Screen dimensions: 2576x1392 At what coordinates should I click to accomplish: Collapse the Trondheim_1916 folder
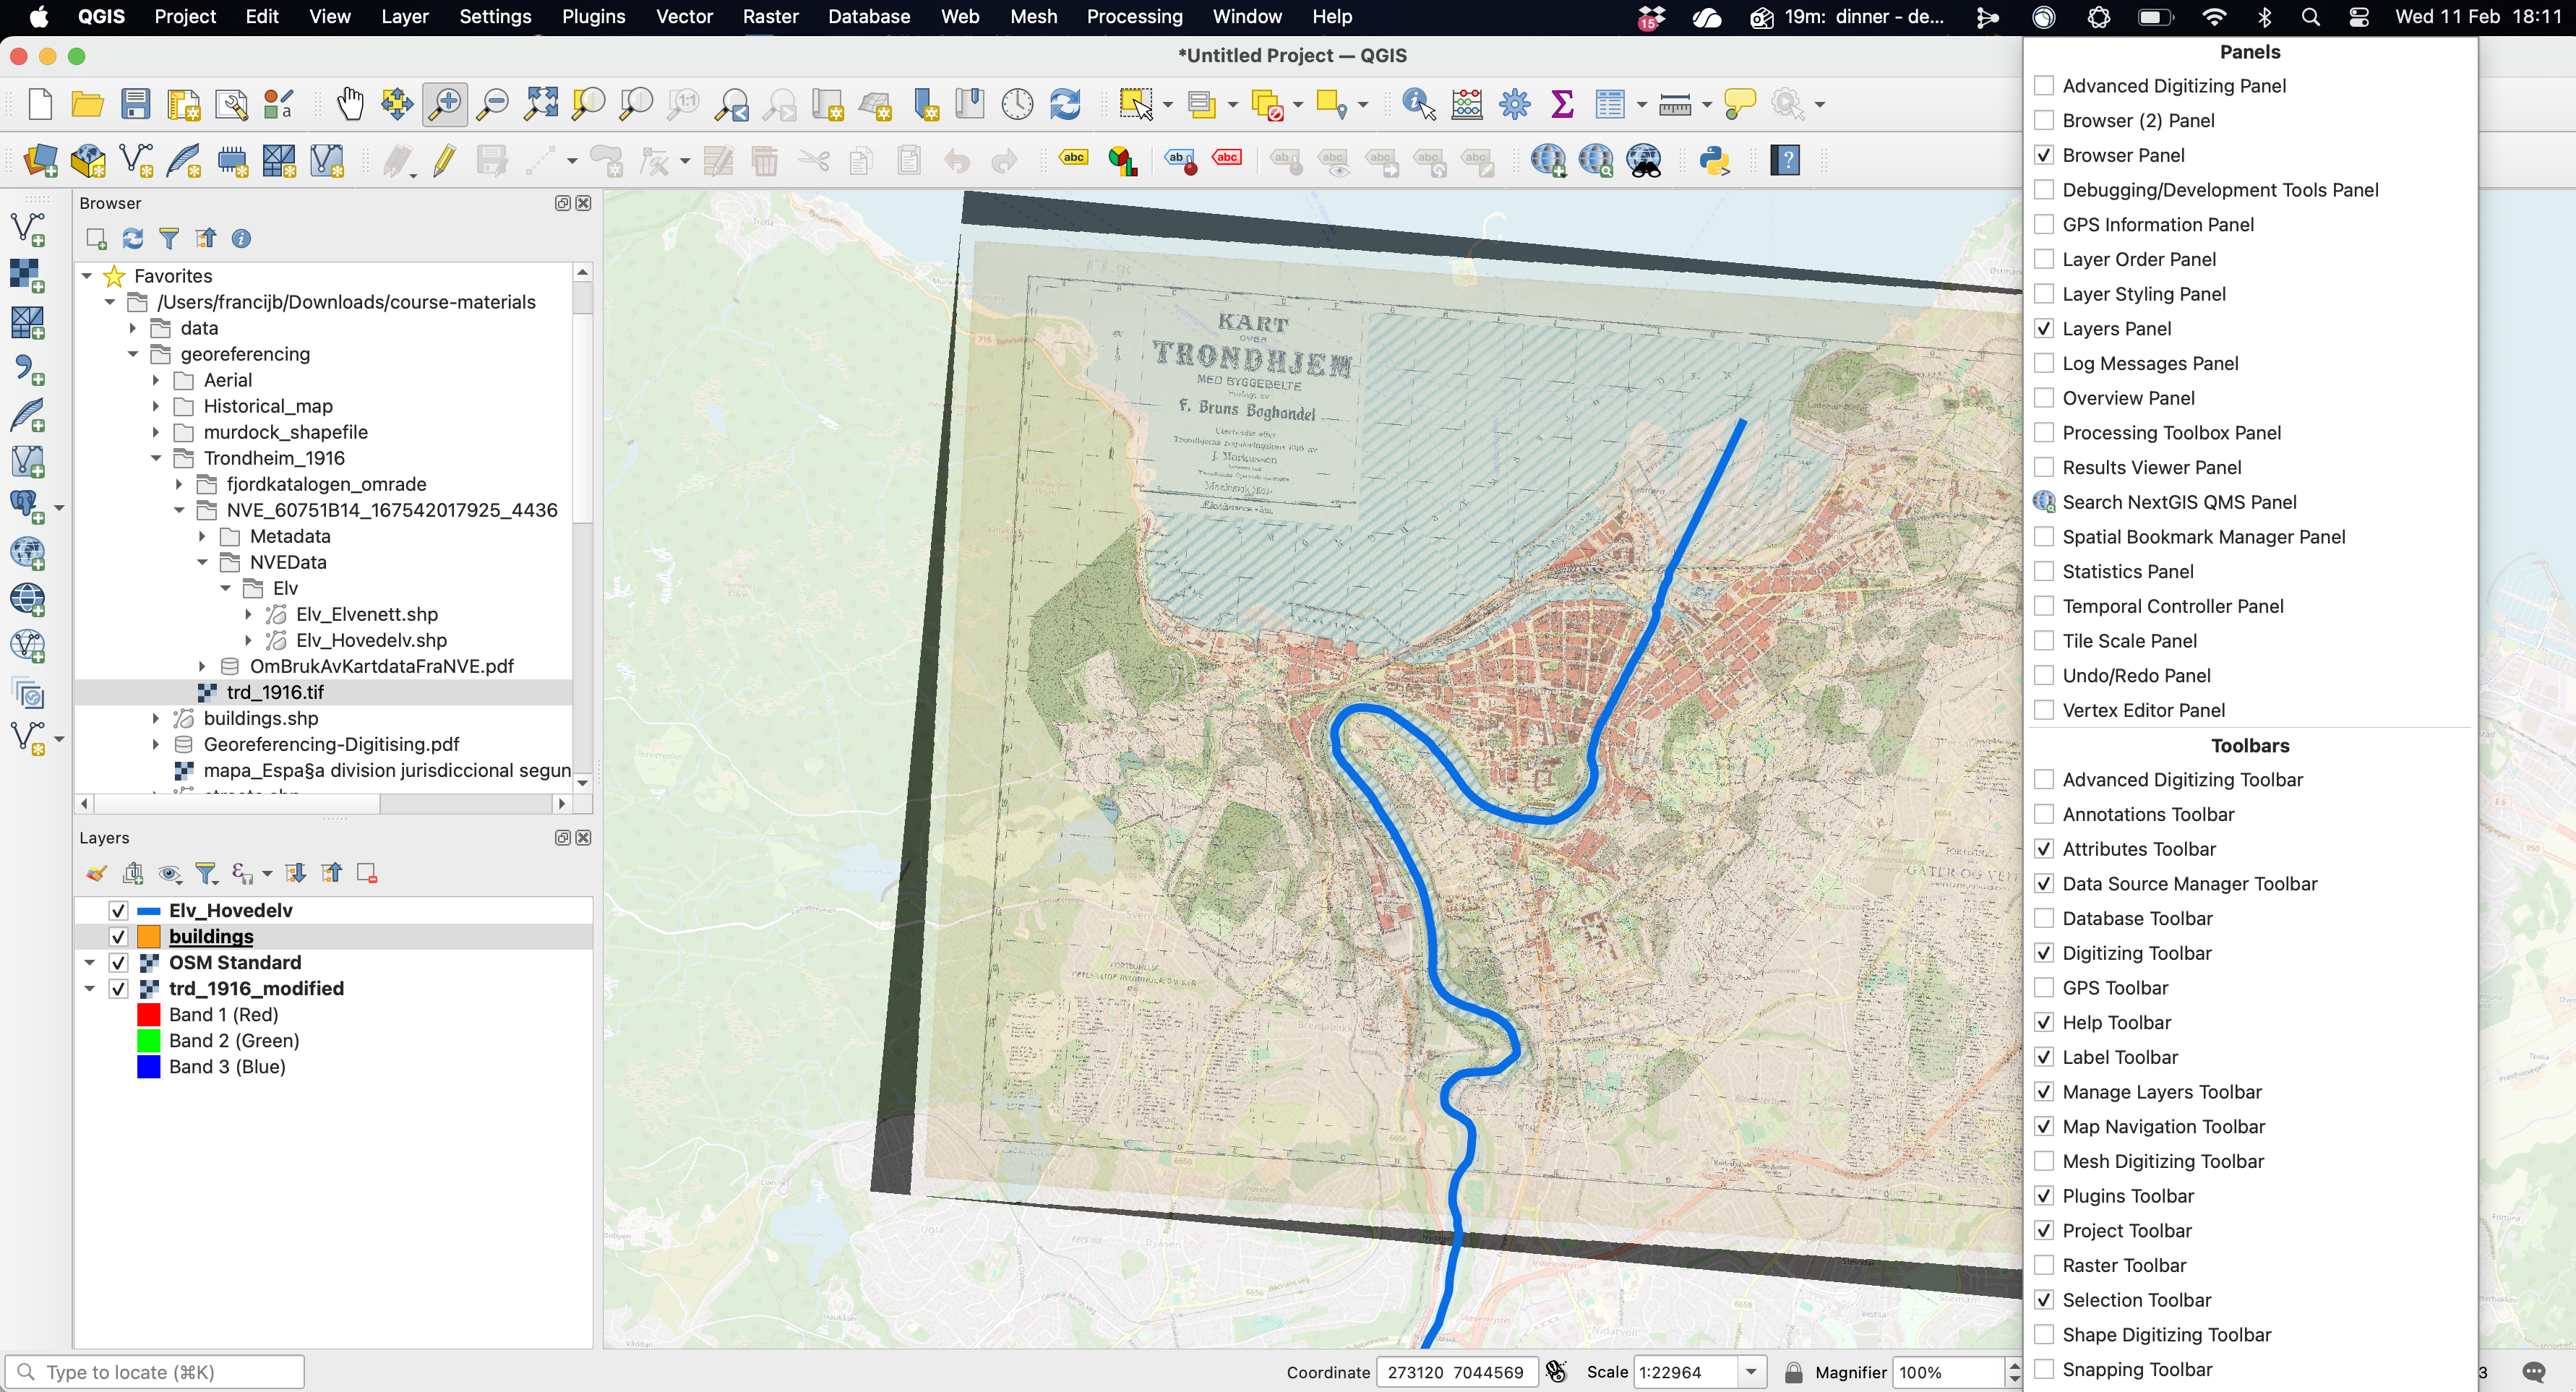(156, 458)
